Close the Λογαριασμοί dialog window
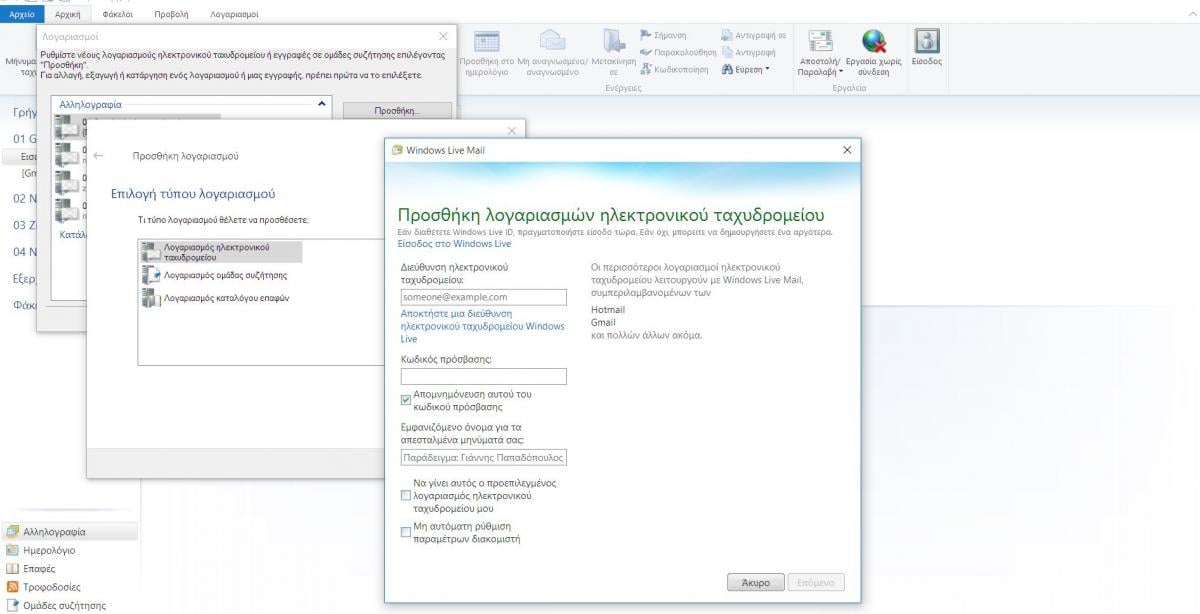Screen dimensions: 1200x614 [x=443, y=36]
